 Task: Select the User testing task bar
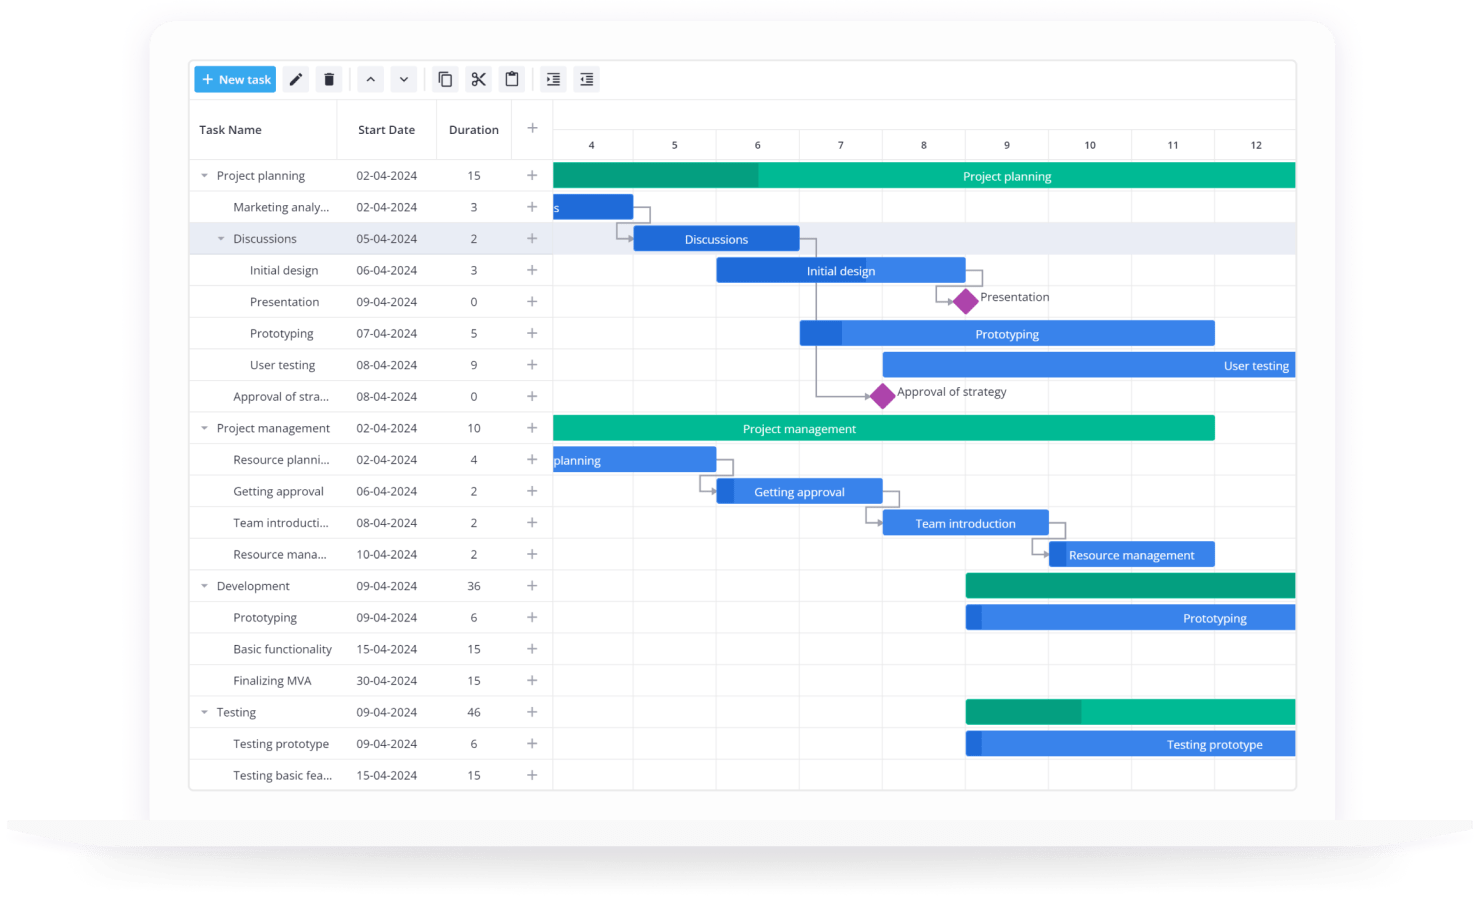[1089, 365]
